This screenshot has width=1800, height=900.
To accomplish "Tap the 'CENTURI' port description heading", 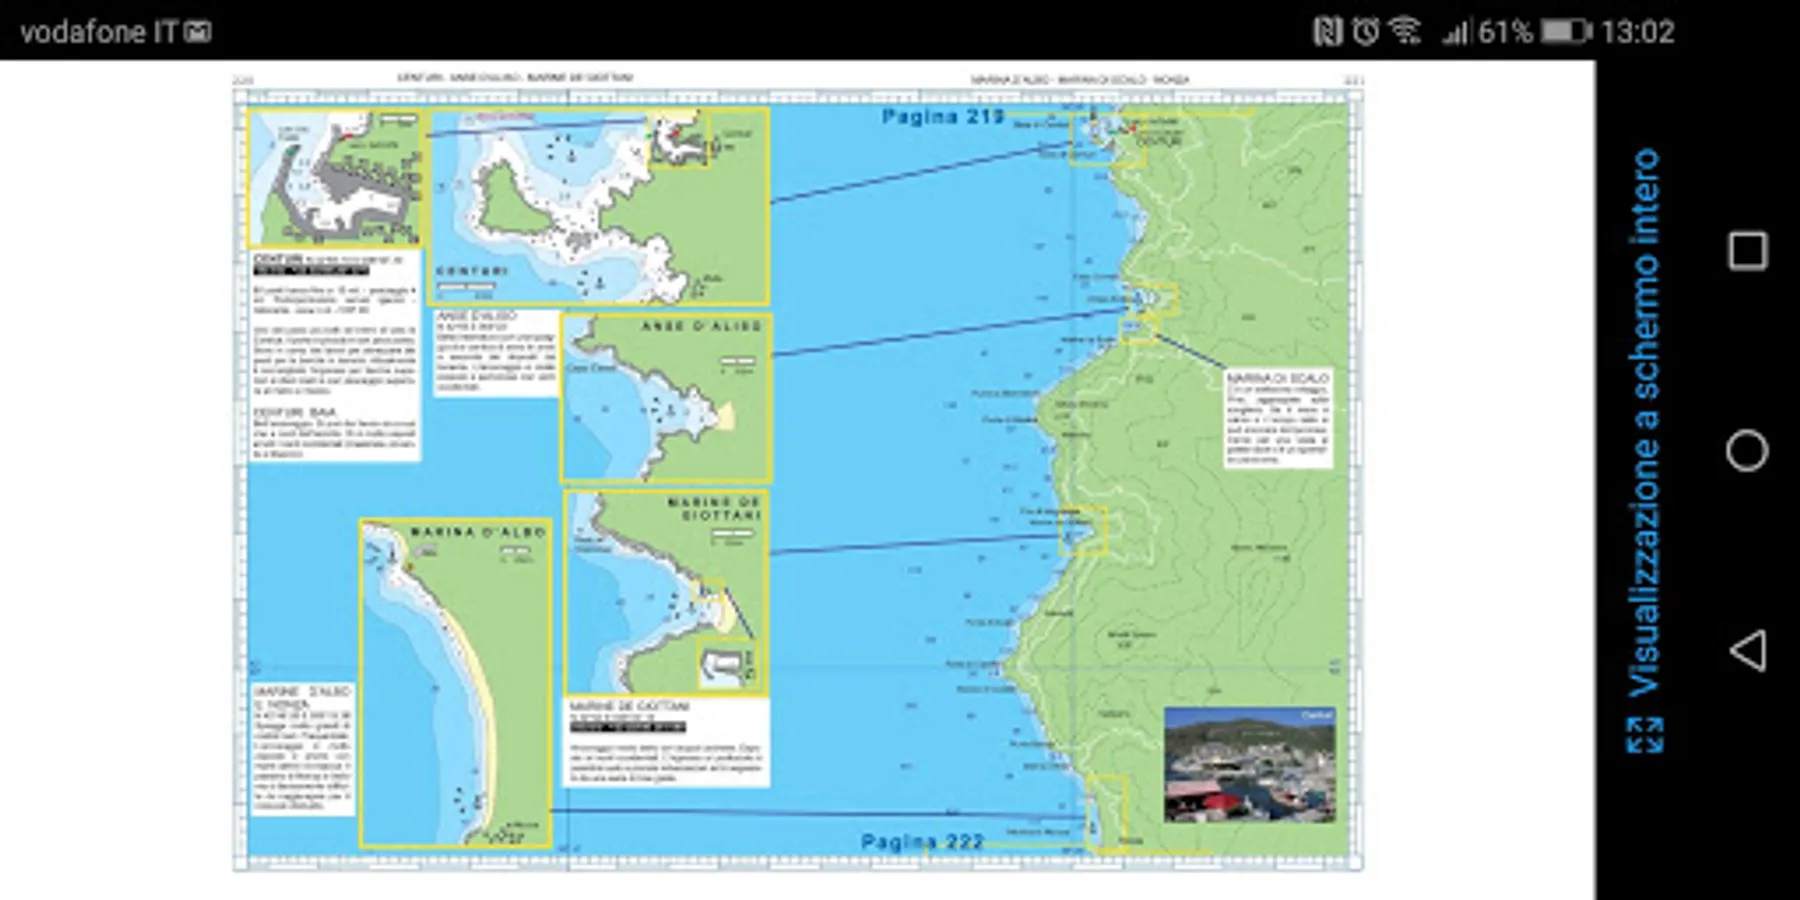I will coord(278,259).
